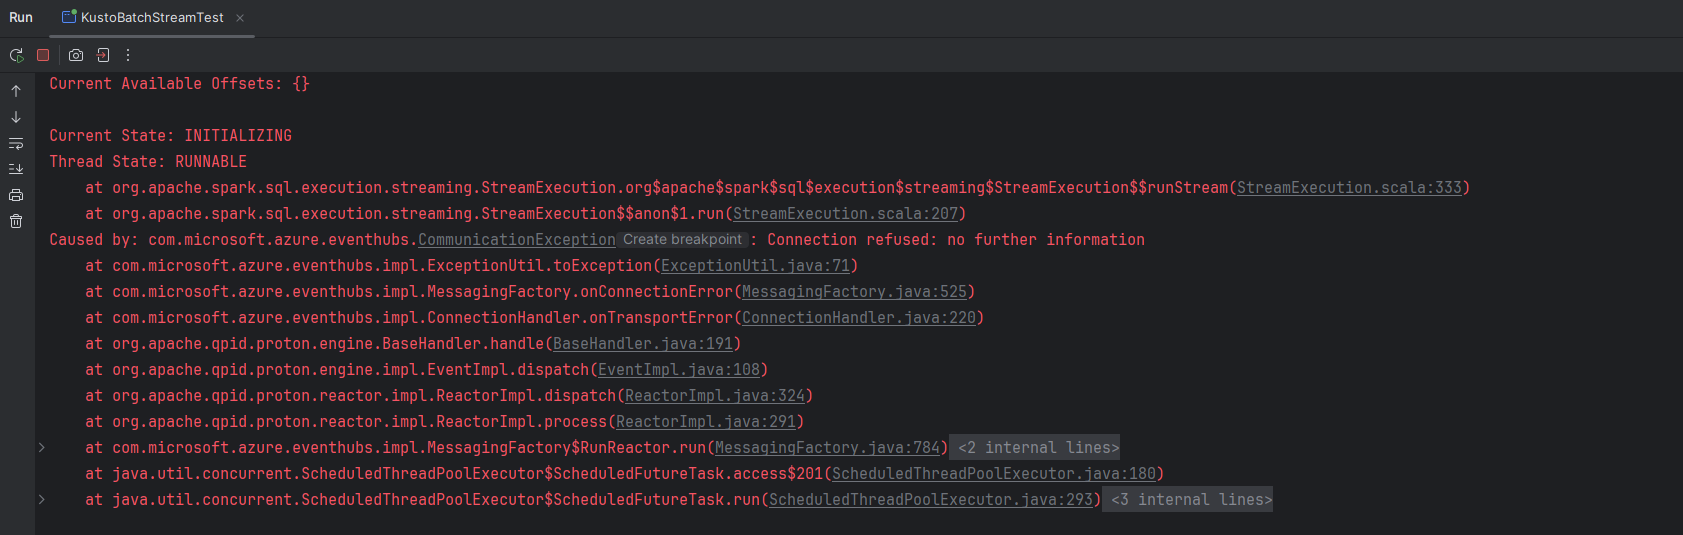The height and width of the screenshot is (535, 1683).
Task: Open ExceptionUtil.java:71 link
Action: pyautogui.click(x=755, y=266)
